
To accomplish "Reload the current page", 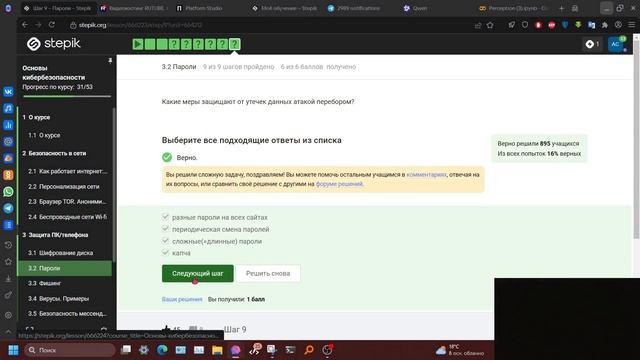I will [x=52, y=25].
